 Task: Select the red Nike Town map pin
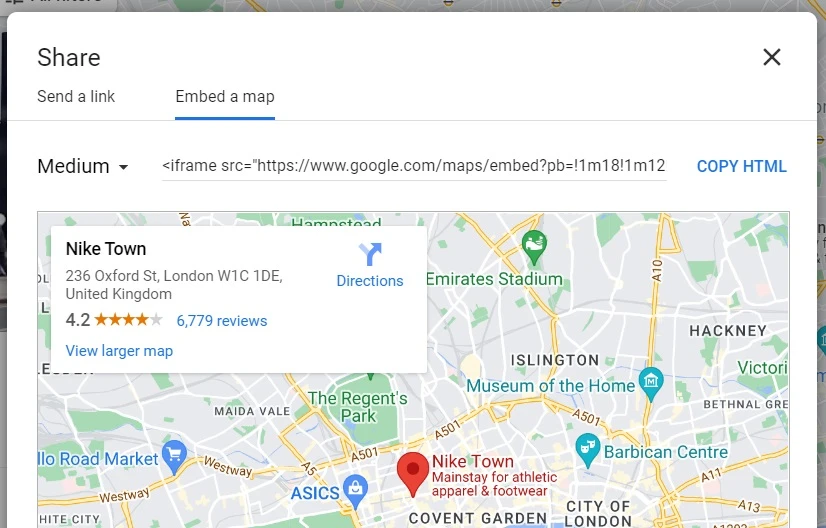(412, 474)
